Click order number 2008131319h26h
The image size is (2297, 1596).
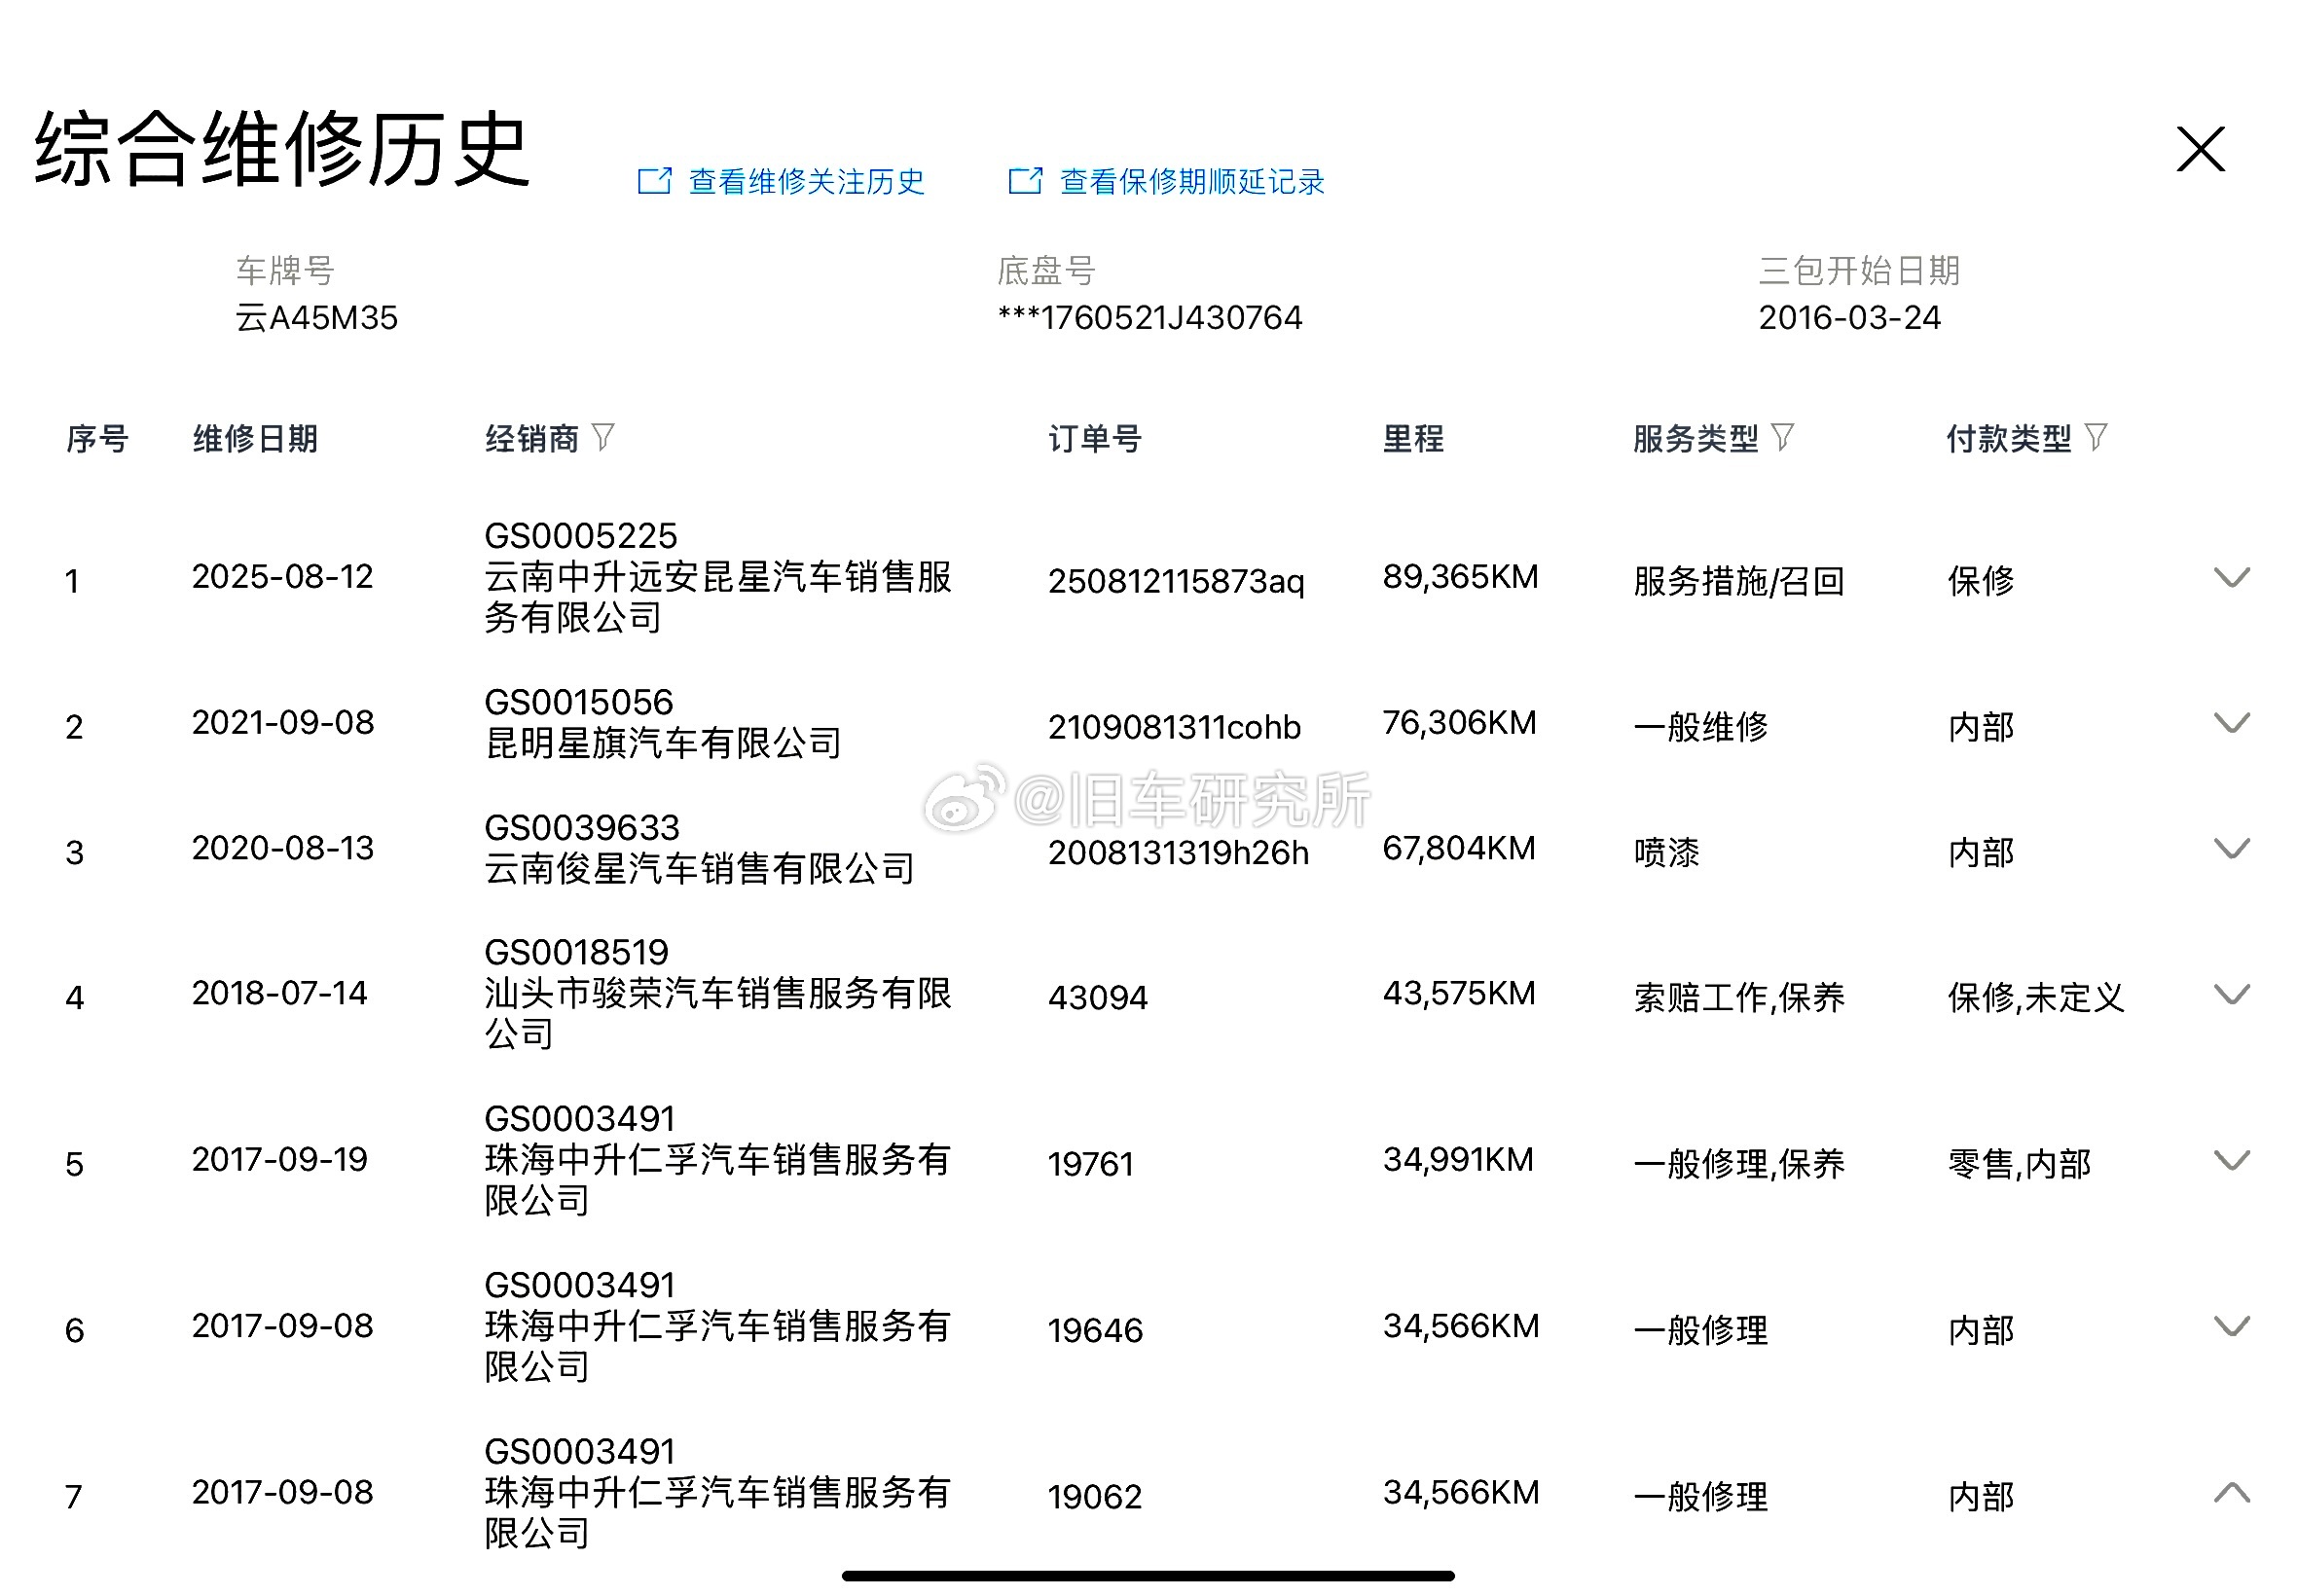pos(1178,853)
